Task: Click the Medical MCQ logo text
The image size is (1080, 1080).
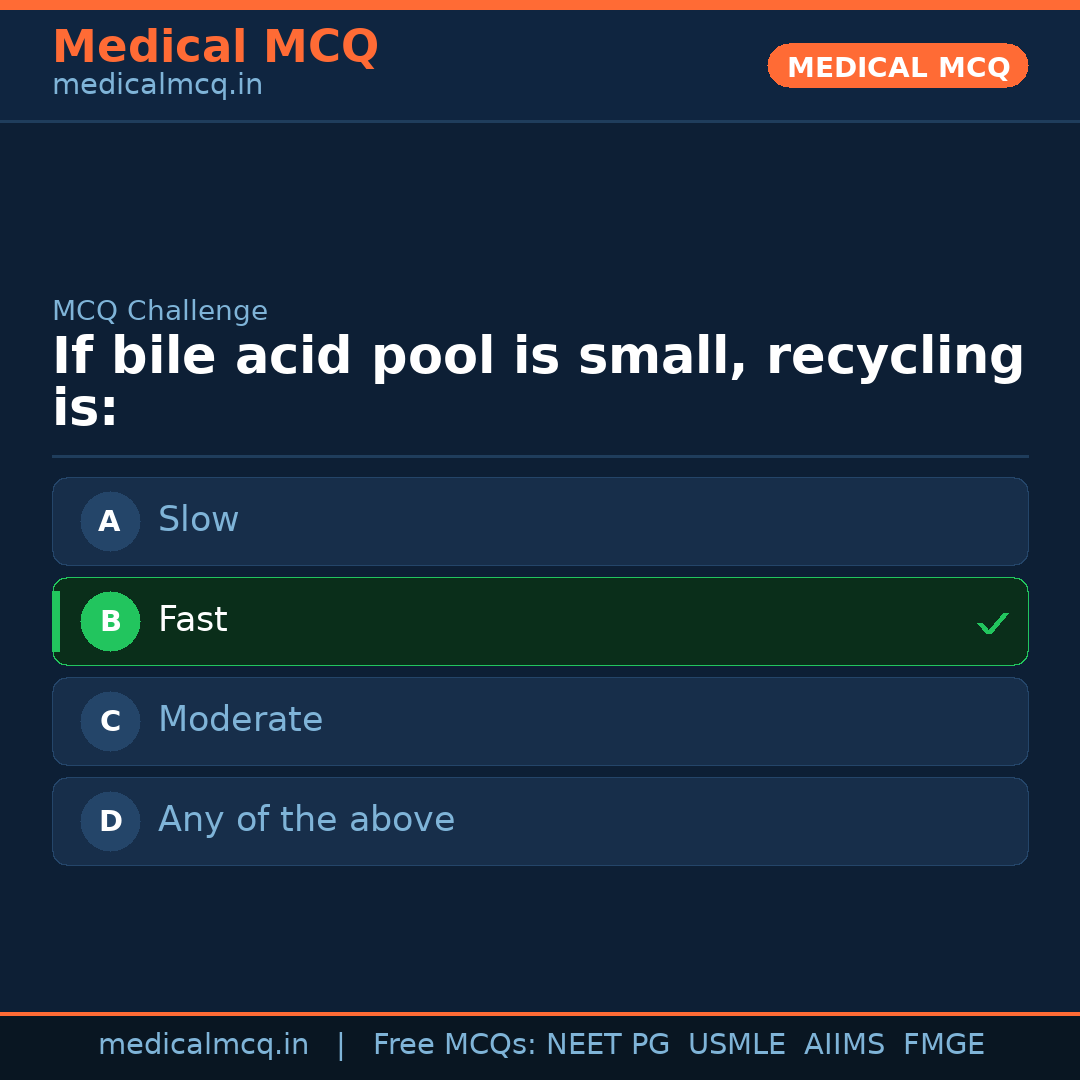Action: [x=215, y=46]
